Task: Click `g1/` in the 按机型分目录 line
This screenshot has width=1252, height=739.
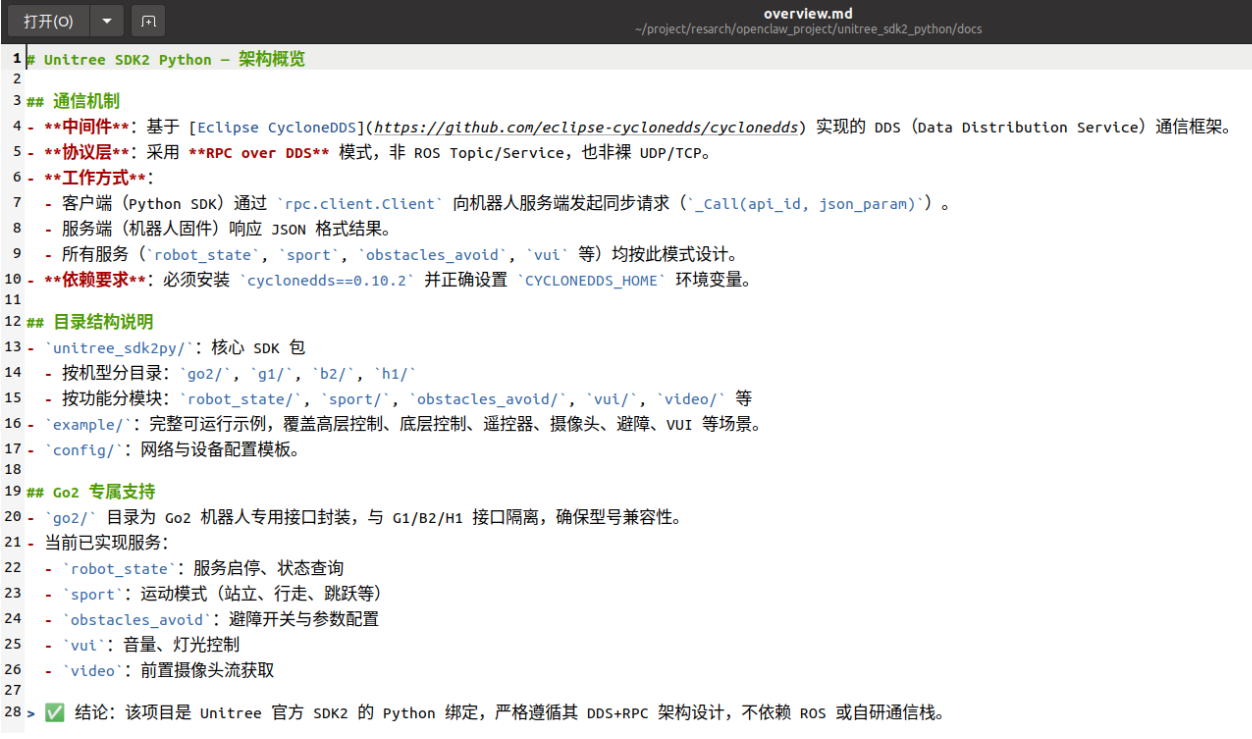Action: (x=269, y=373)
